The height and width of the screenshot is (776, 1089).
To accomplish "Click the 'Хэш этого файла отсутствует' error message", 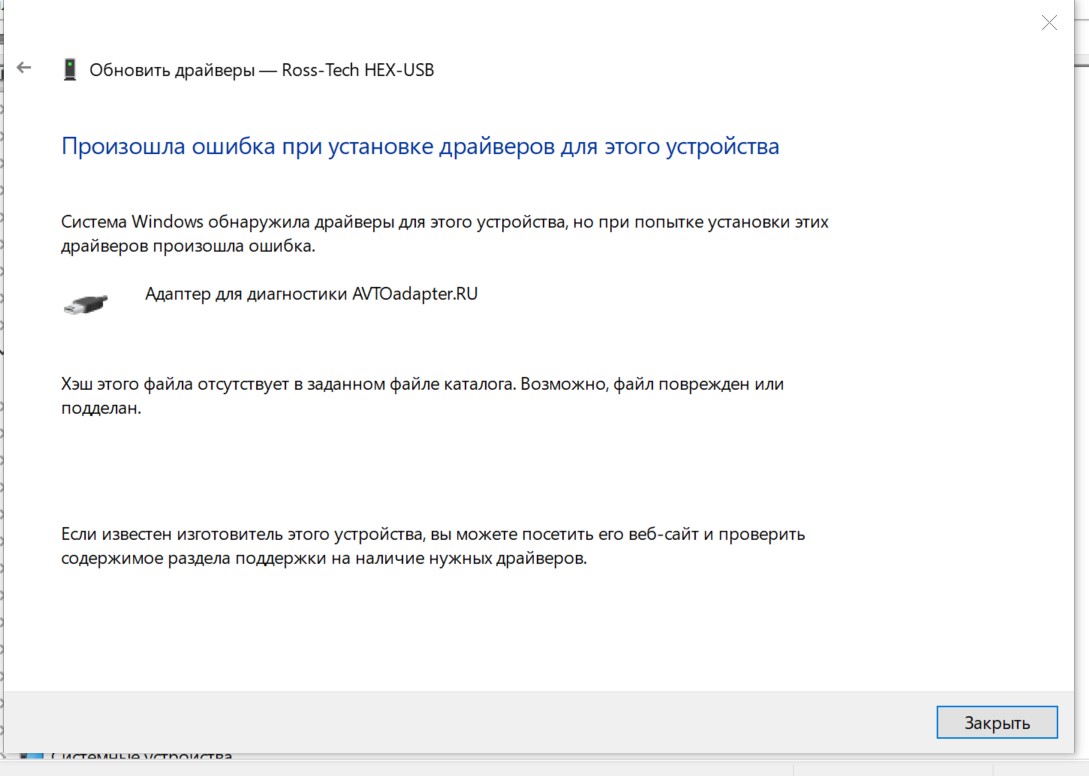I will (x=422, y=384).
